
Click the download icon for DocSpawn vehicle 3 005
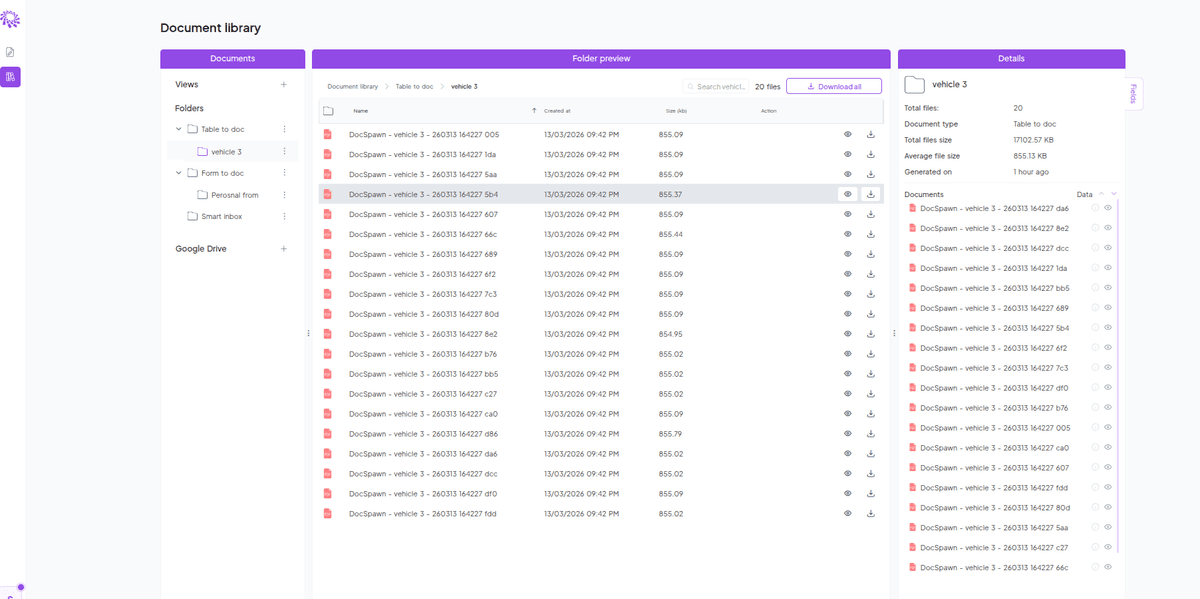click(870, 134)
